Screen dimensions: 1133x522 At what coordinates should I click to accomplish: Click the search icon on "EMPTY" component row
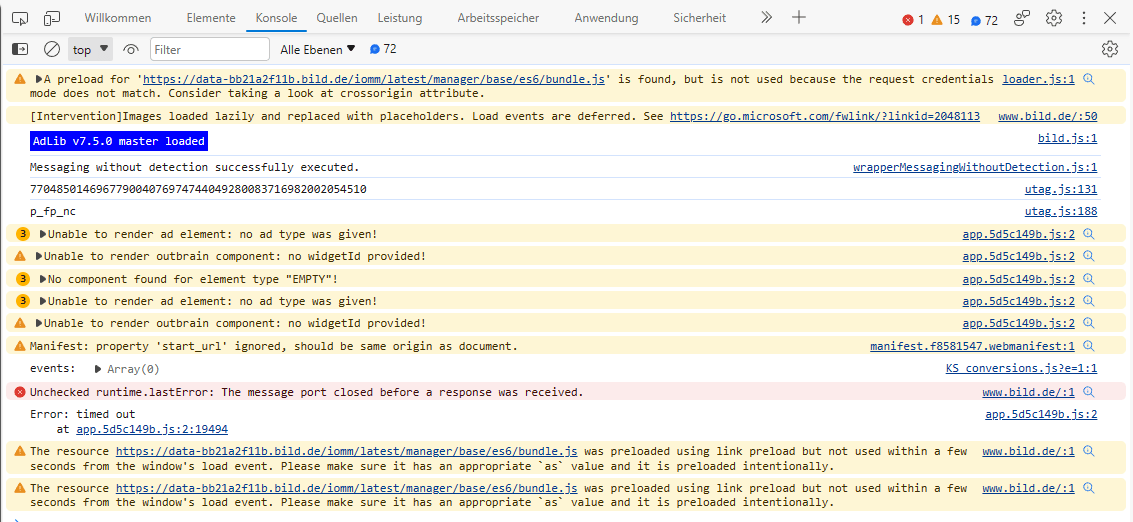coord(1089,279)
